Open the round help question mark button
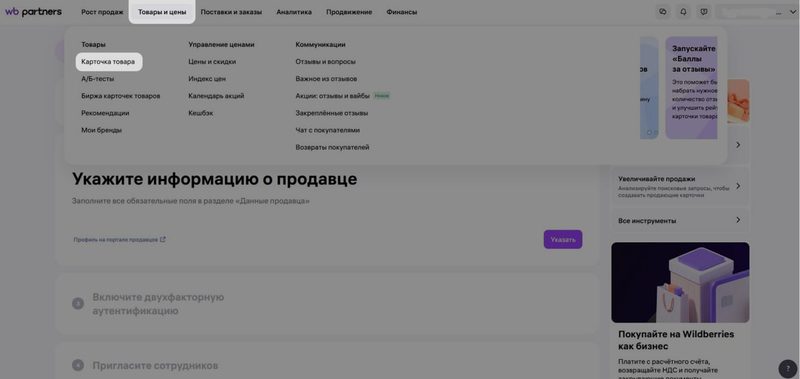Screen dimensions: 800x379 coord(788,368)
